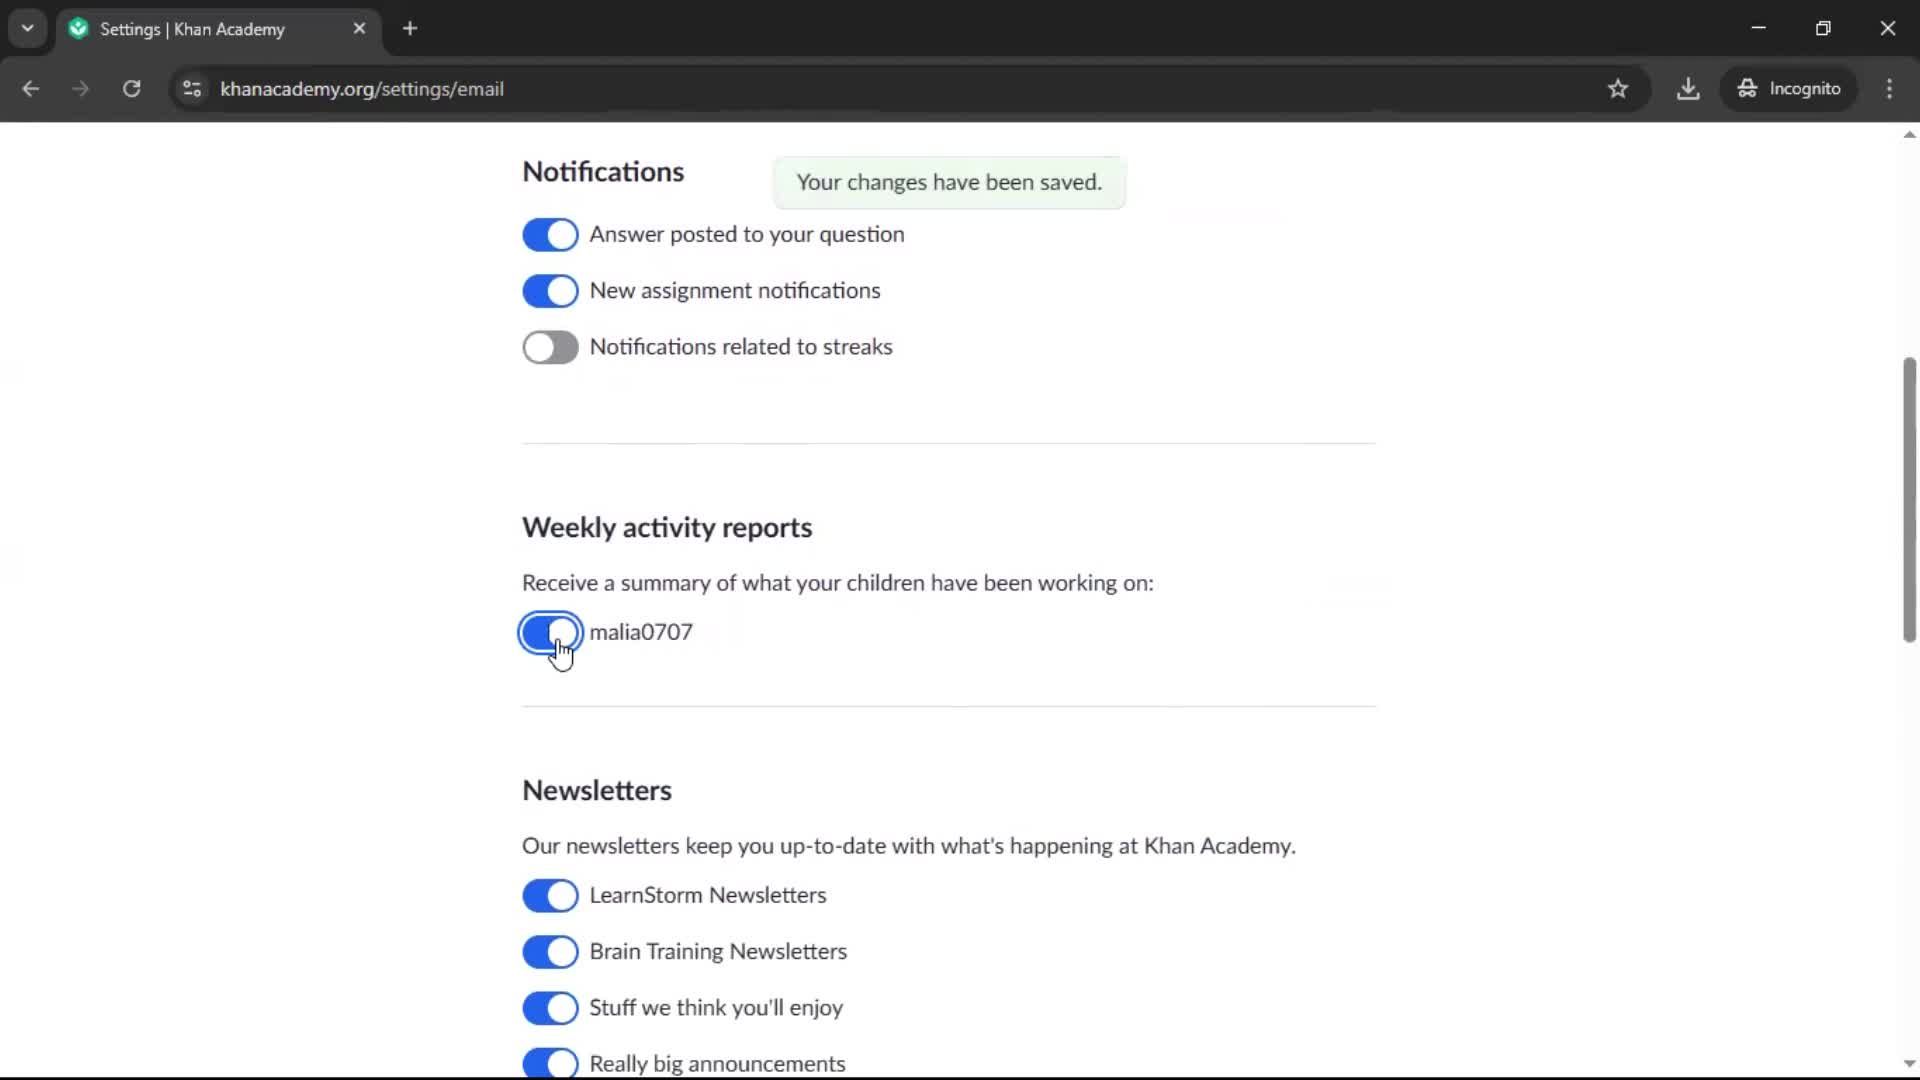Bookmark this page with the star icon
Image resolution: width=1920 pixels, height=1080 pixels.
1617,89
